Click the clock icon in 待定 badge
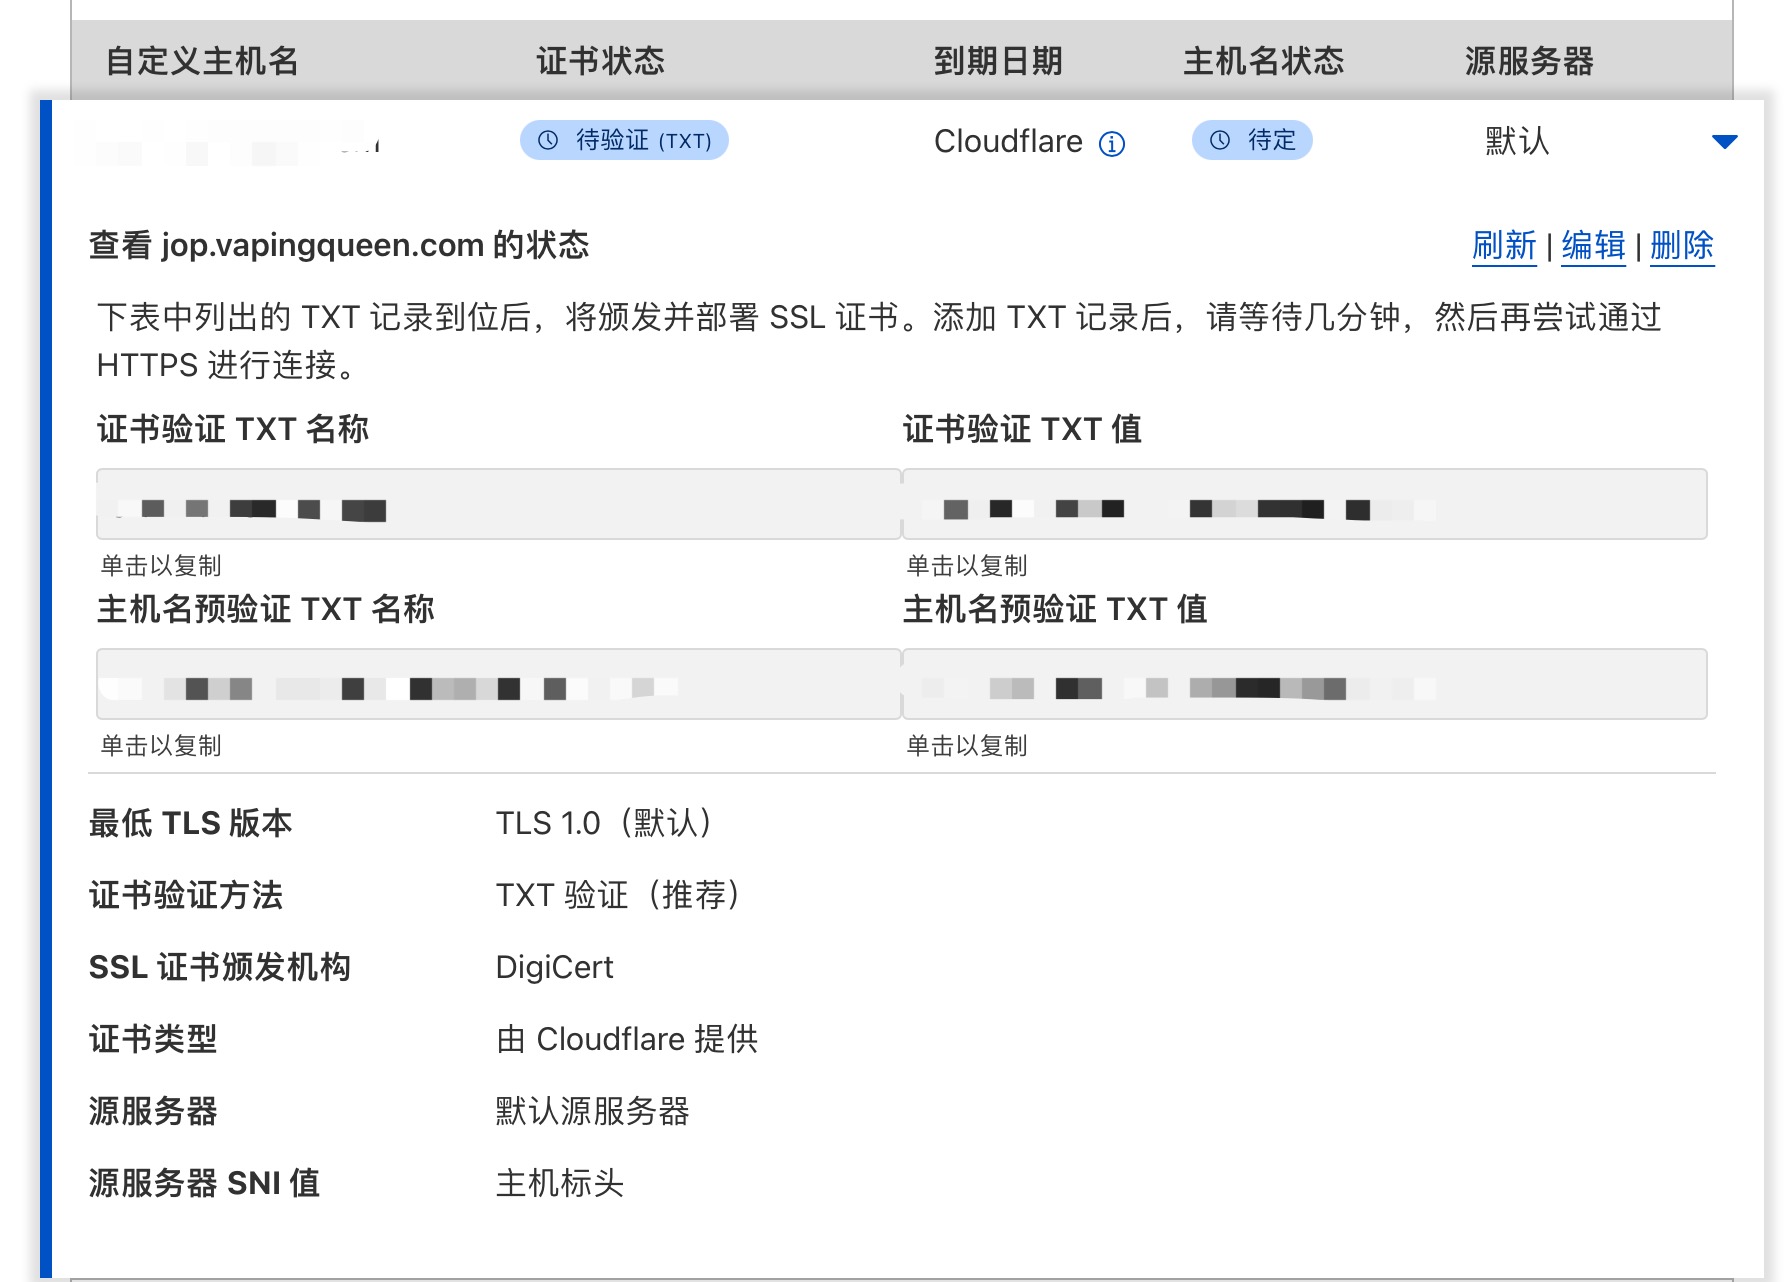 point(1218,140)
